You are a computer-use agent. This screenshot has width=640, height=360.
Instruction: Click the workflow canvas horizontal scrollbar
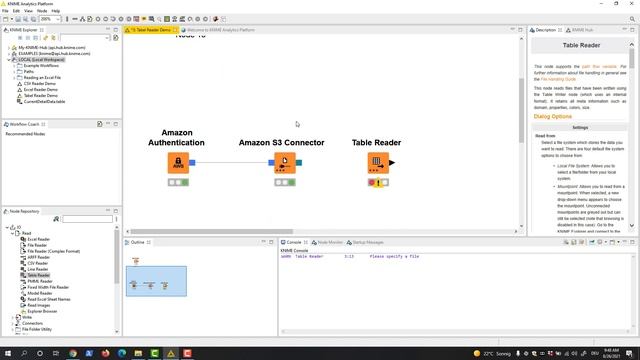coord(211,231)
